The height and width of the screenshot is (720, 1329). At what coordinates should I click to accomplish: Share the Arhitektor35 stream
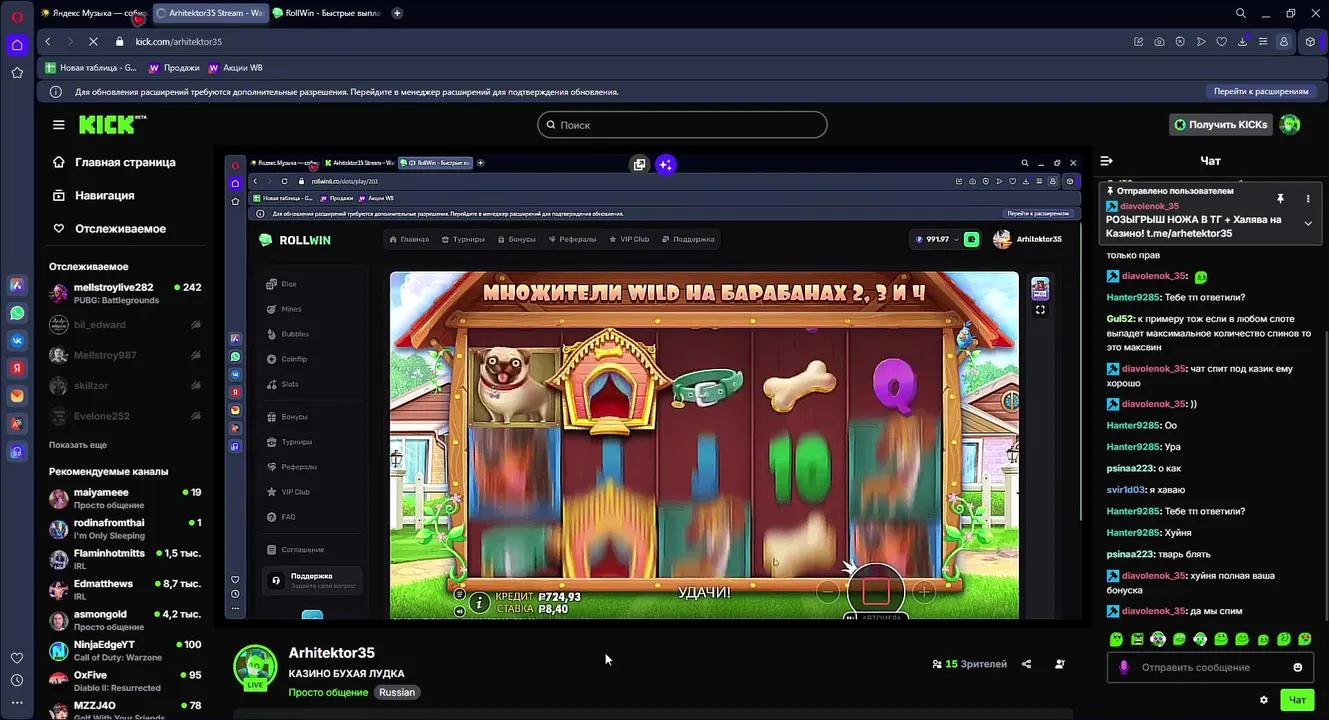[x=1027, y=664]
